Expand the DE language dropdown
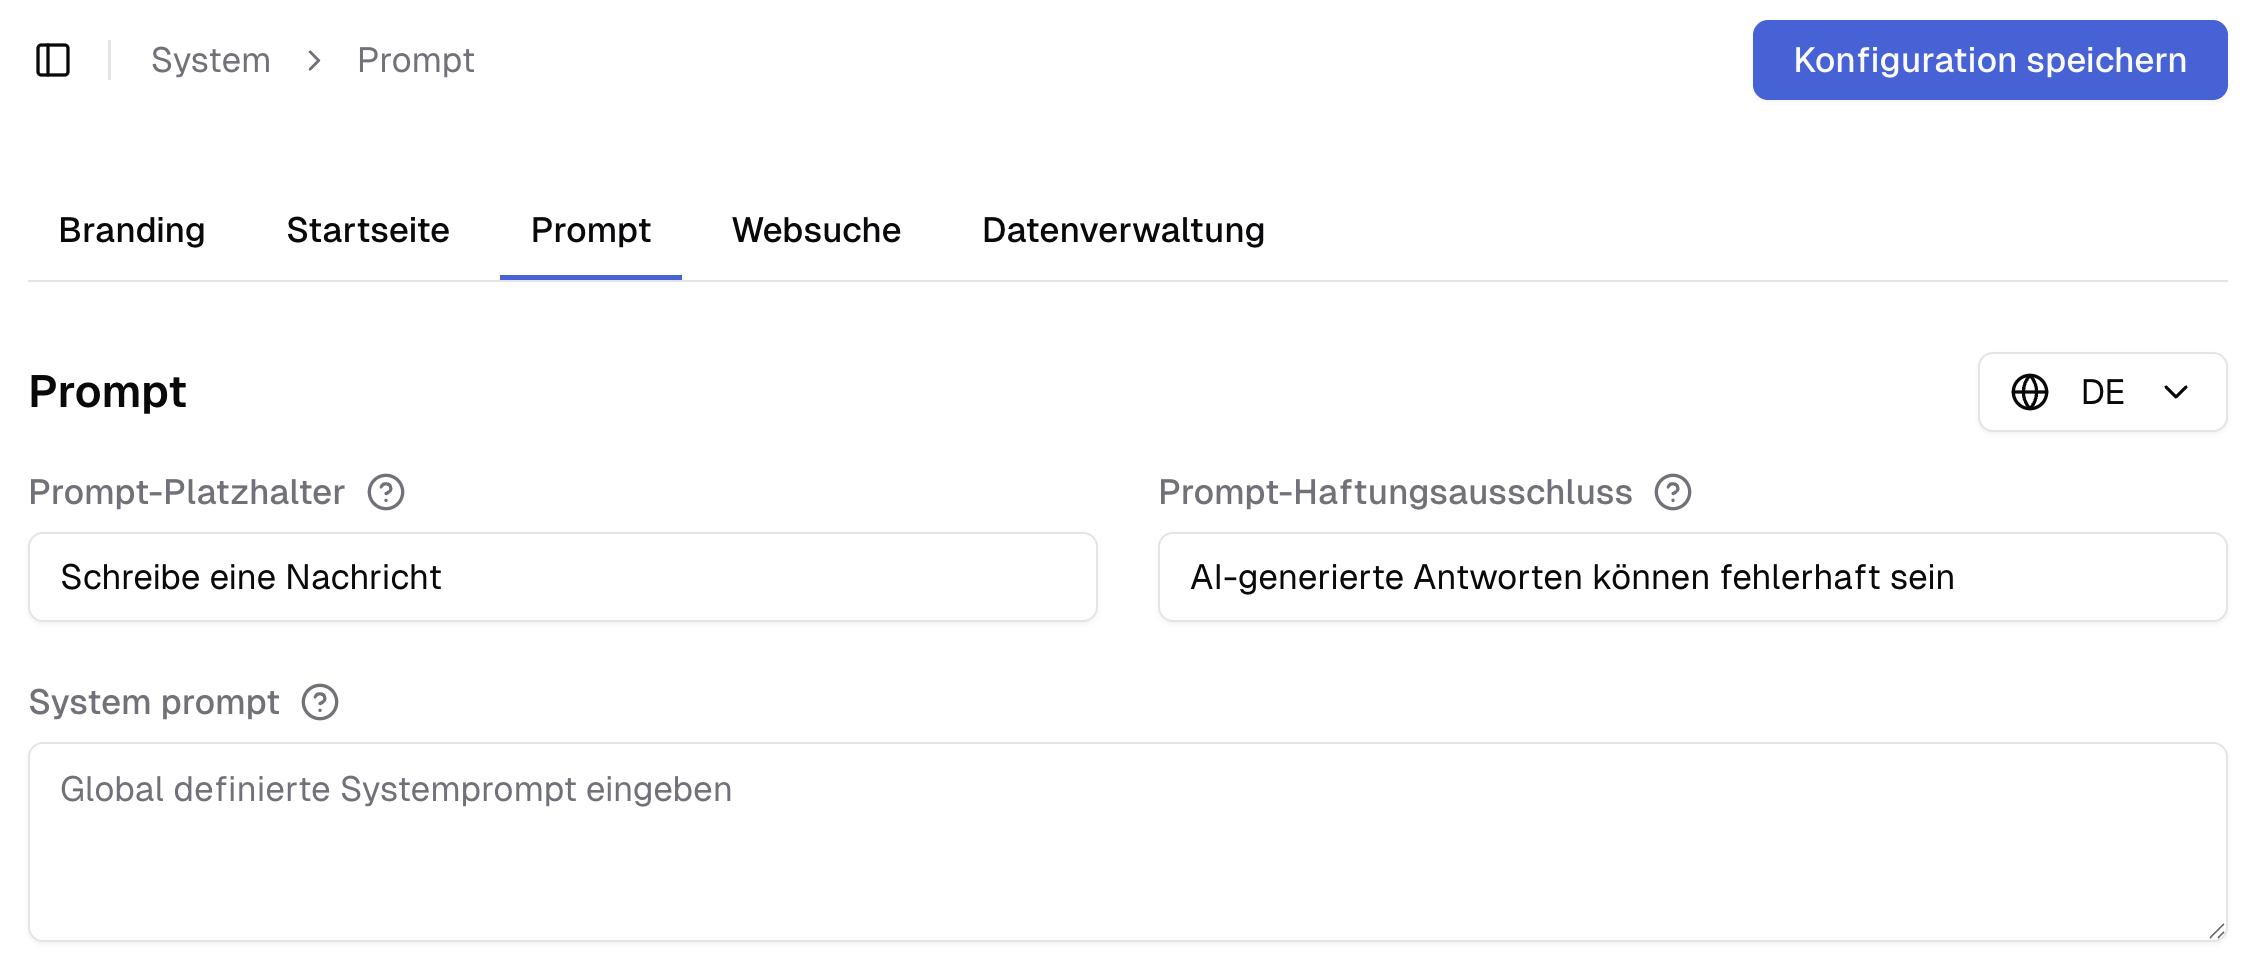The height and width of the screenshot is (976, 2258). [x=2175, y=392]
